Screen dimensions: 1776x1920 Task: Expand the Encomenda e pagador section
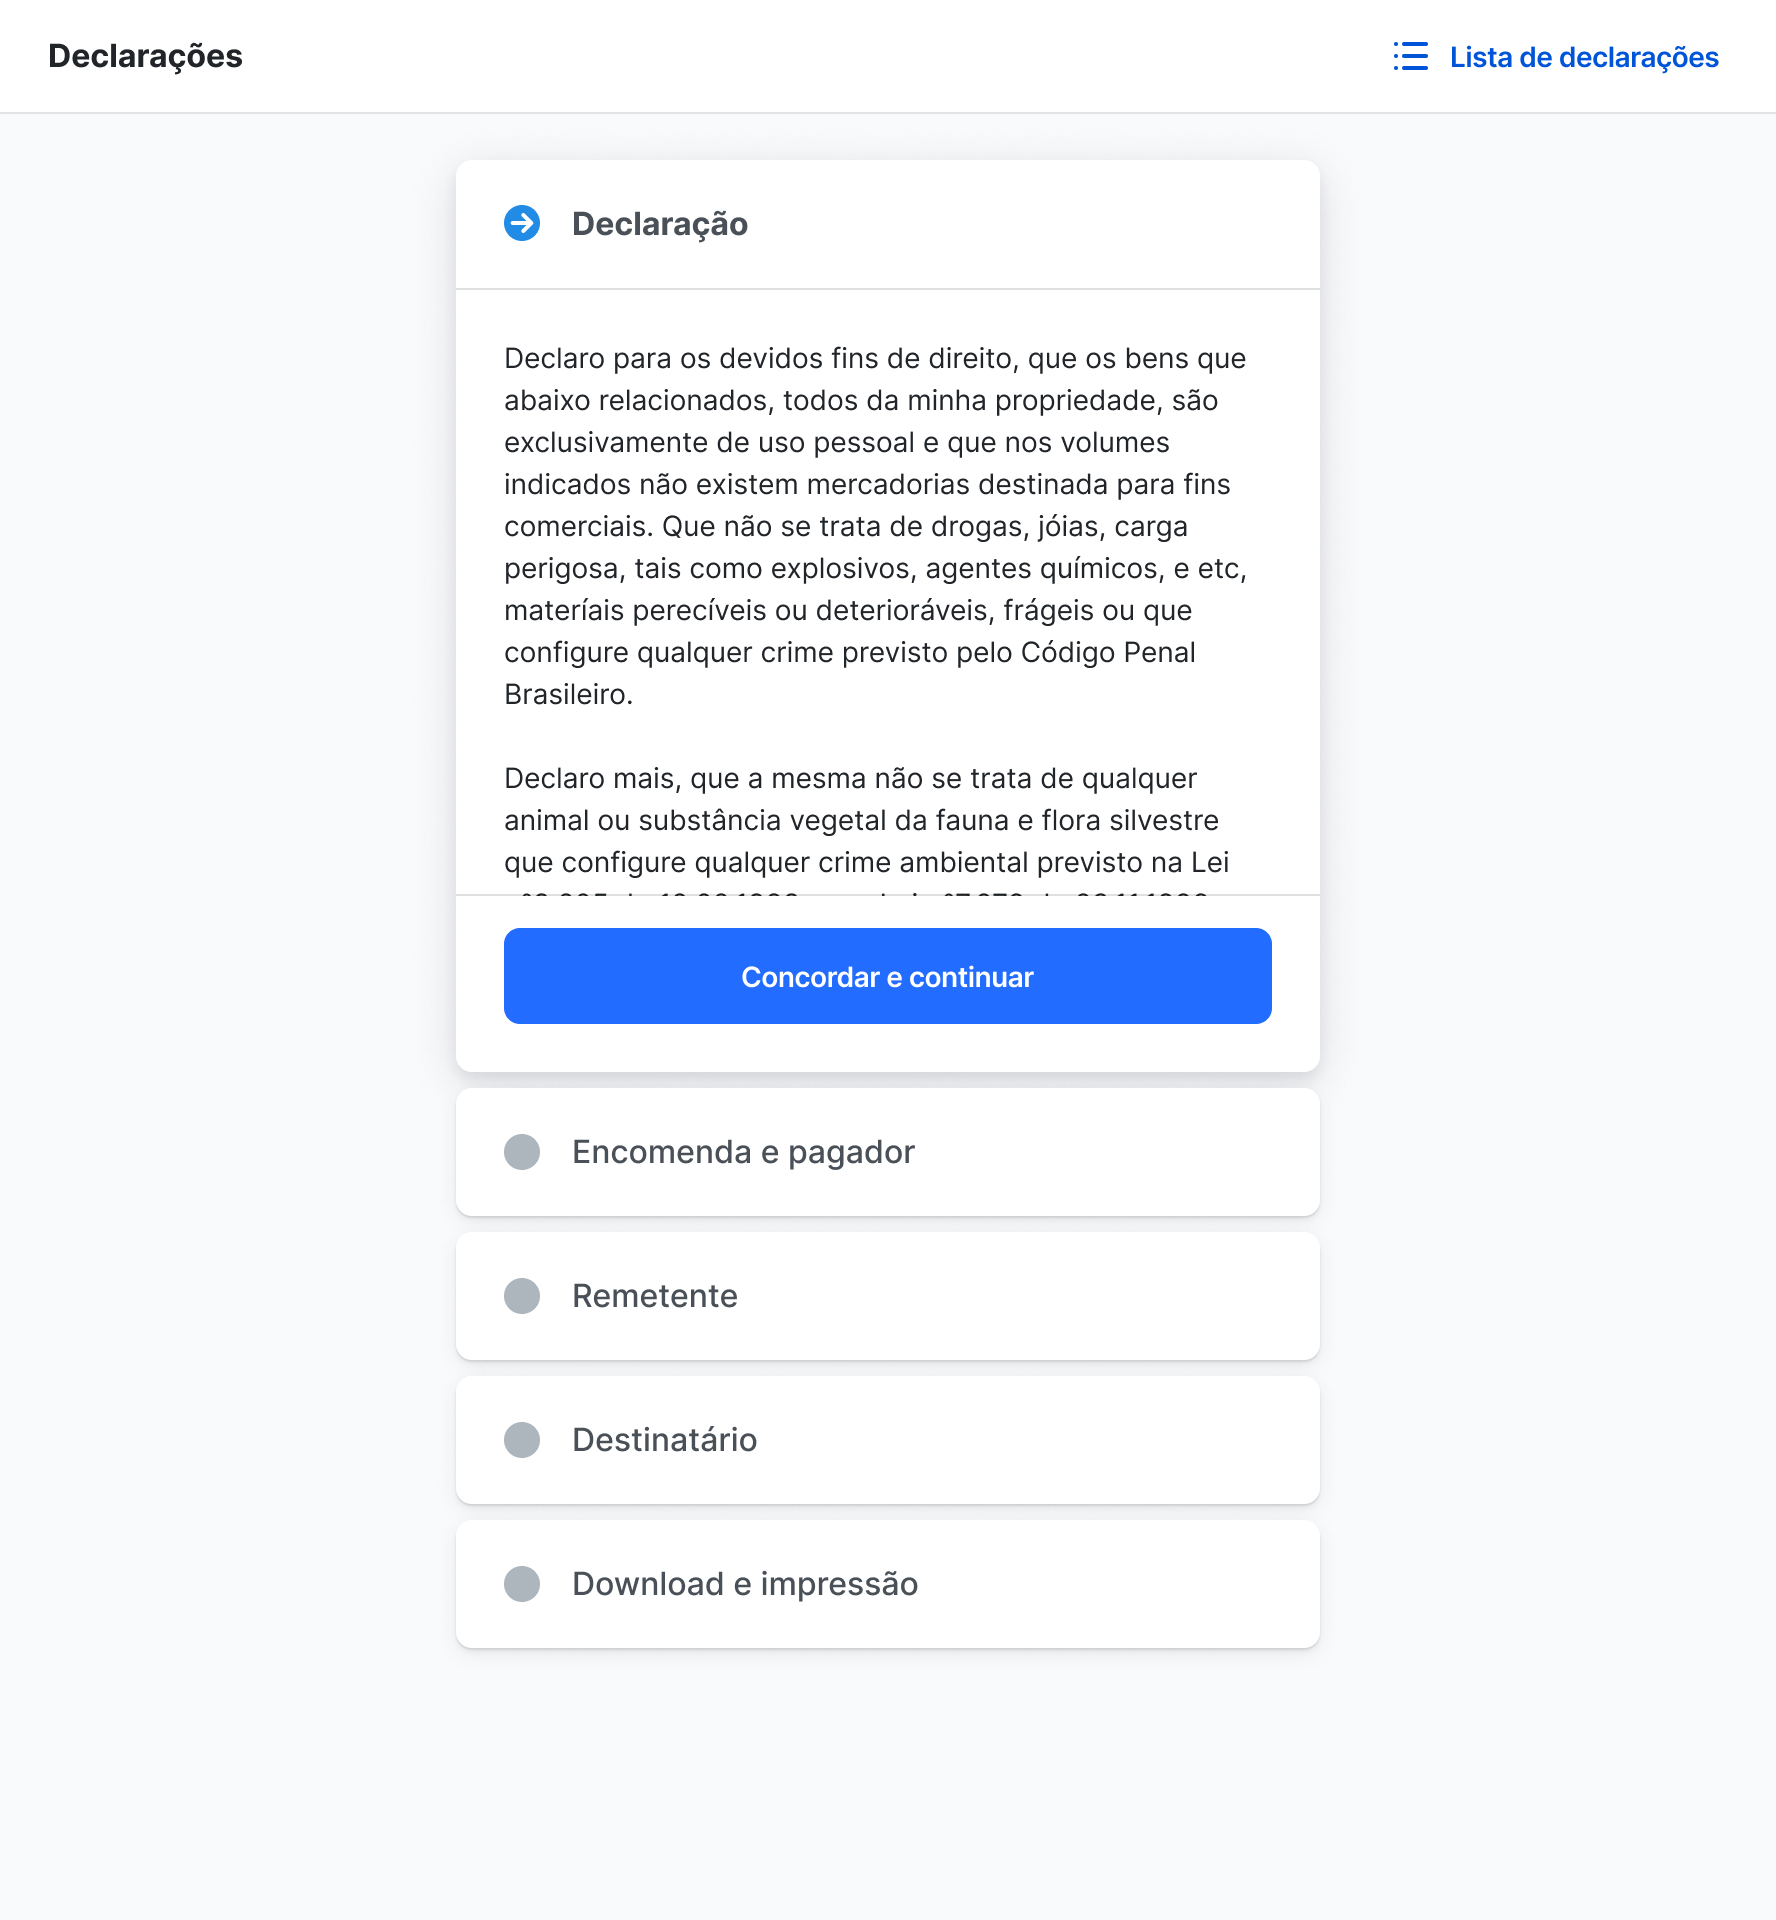[x=743, y=1152]
